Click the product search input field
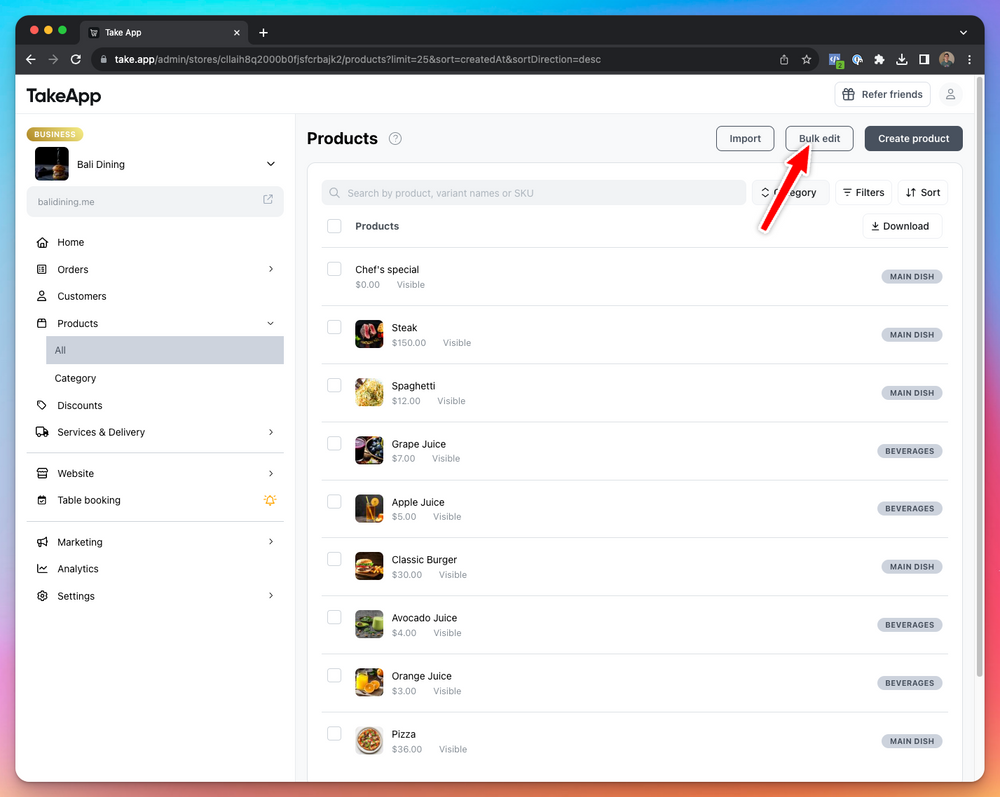The width and height of the screenshot is (1000, 797). coord(534,193)
